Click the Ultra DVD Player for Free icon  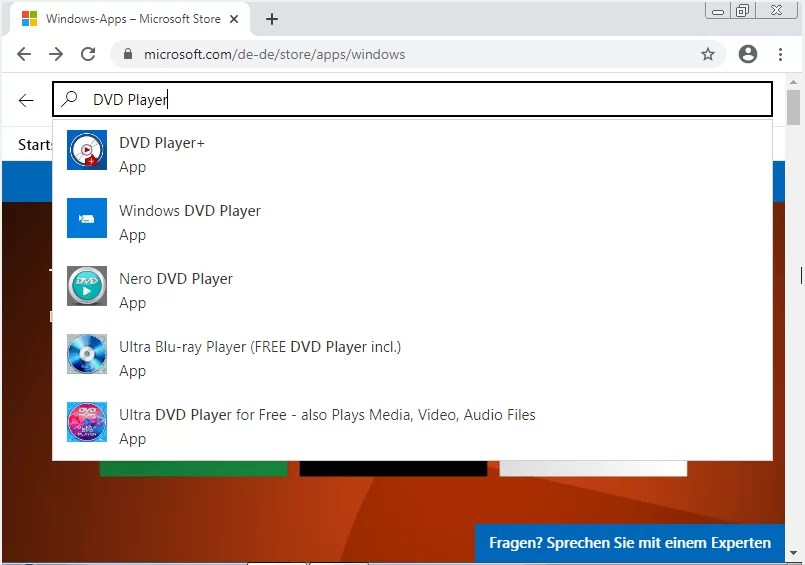point(87,422)
